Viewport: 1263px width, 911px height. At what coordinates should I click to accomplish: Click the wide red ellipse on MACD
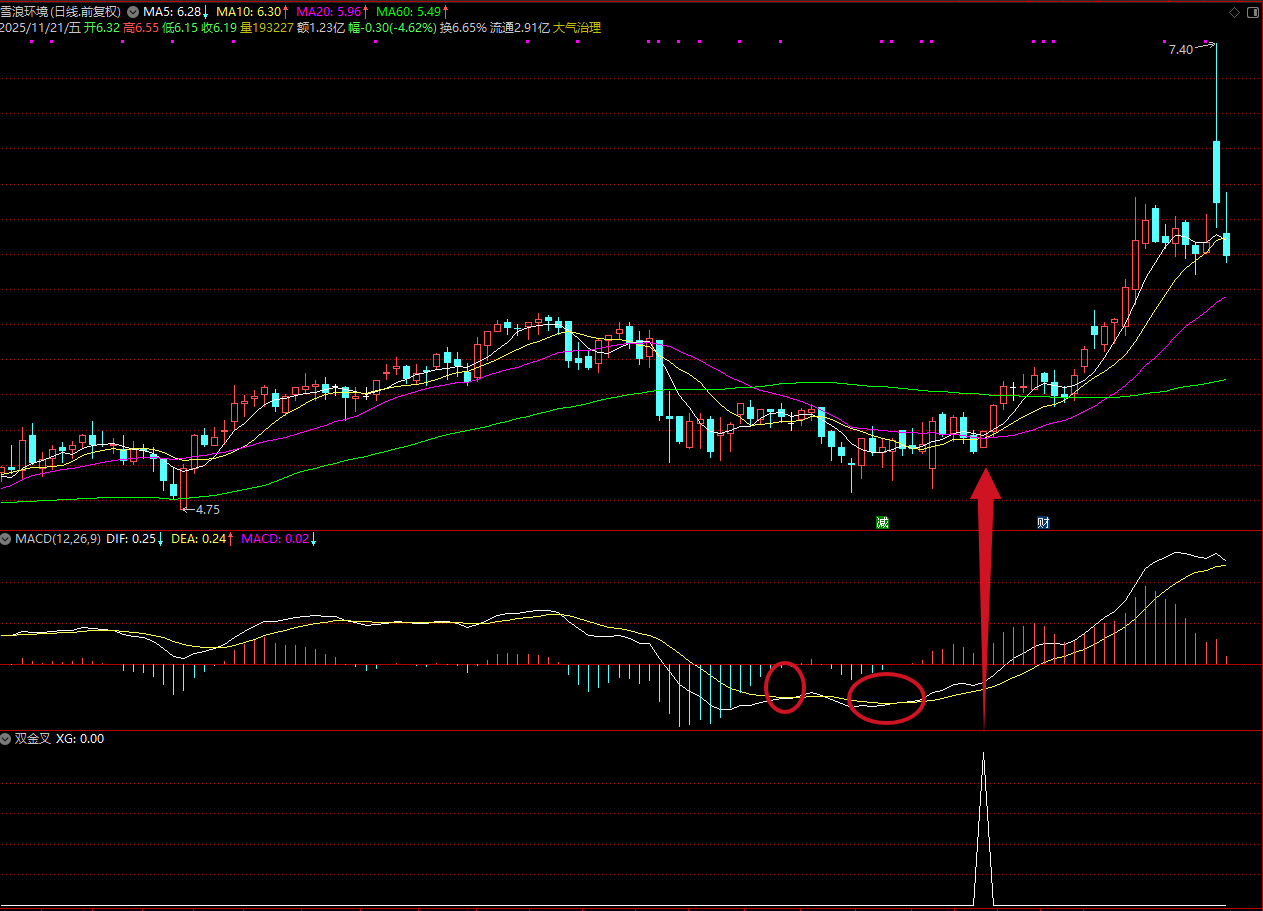pyautogui.click(x=886, y=697)
